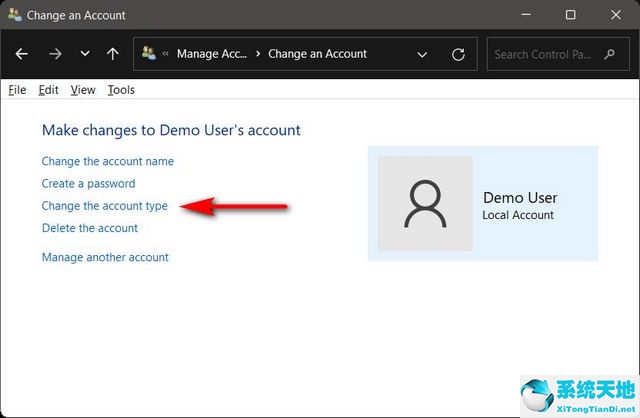Click the Demo User profile picture
Viewport: 640px width, 418px height.
(x=425, y=203)
